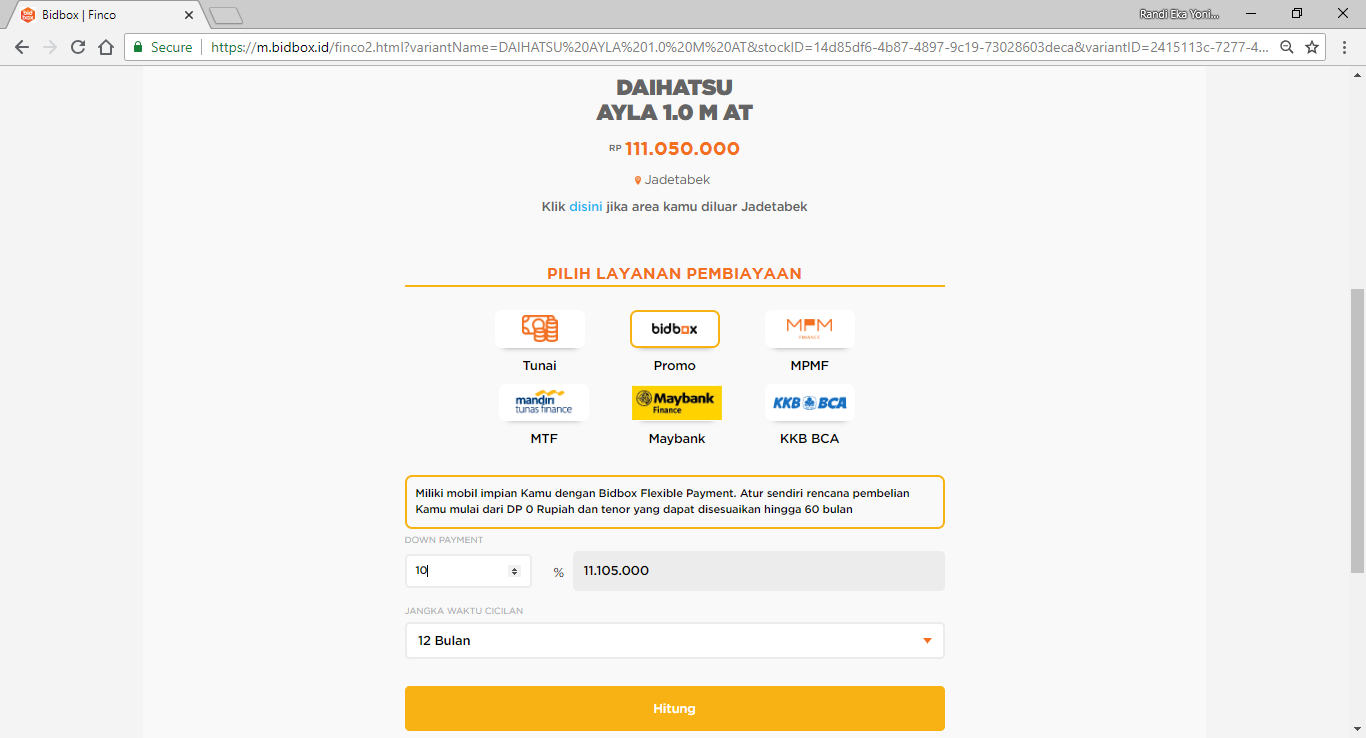Click the address bar URL

click(x=740, y=47)
